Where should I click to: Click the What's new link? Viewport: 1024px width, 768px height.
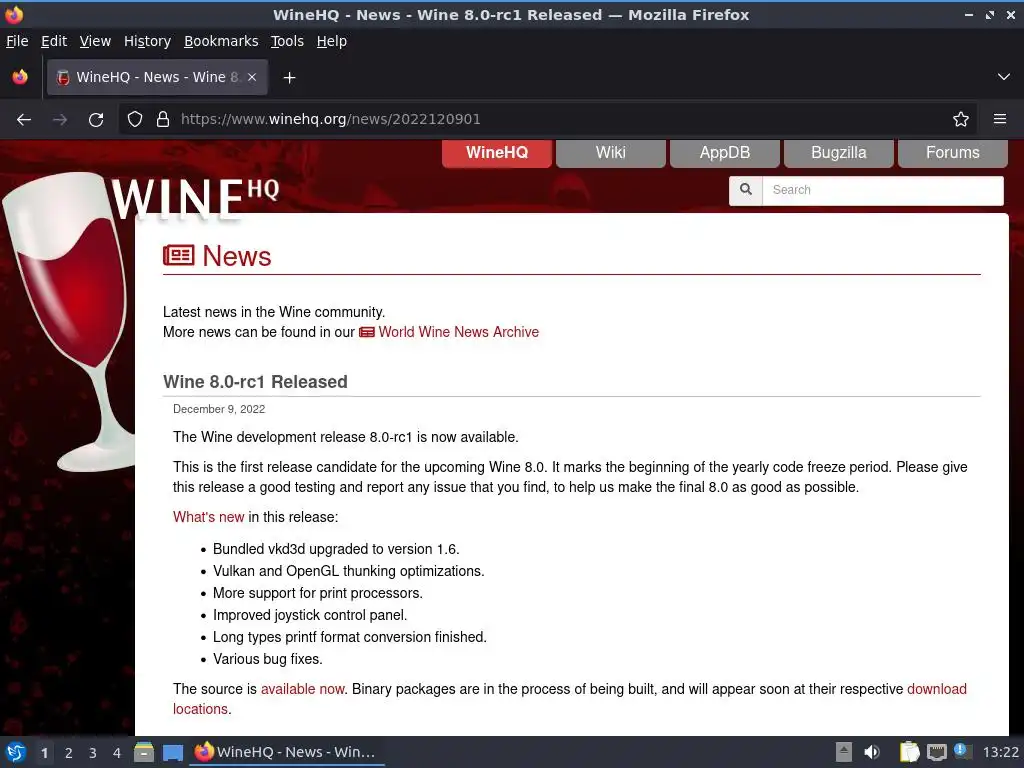point(208,517)
